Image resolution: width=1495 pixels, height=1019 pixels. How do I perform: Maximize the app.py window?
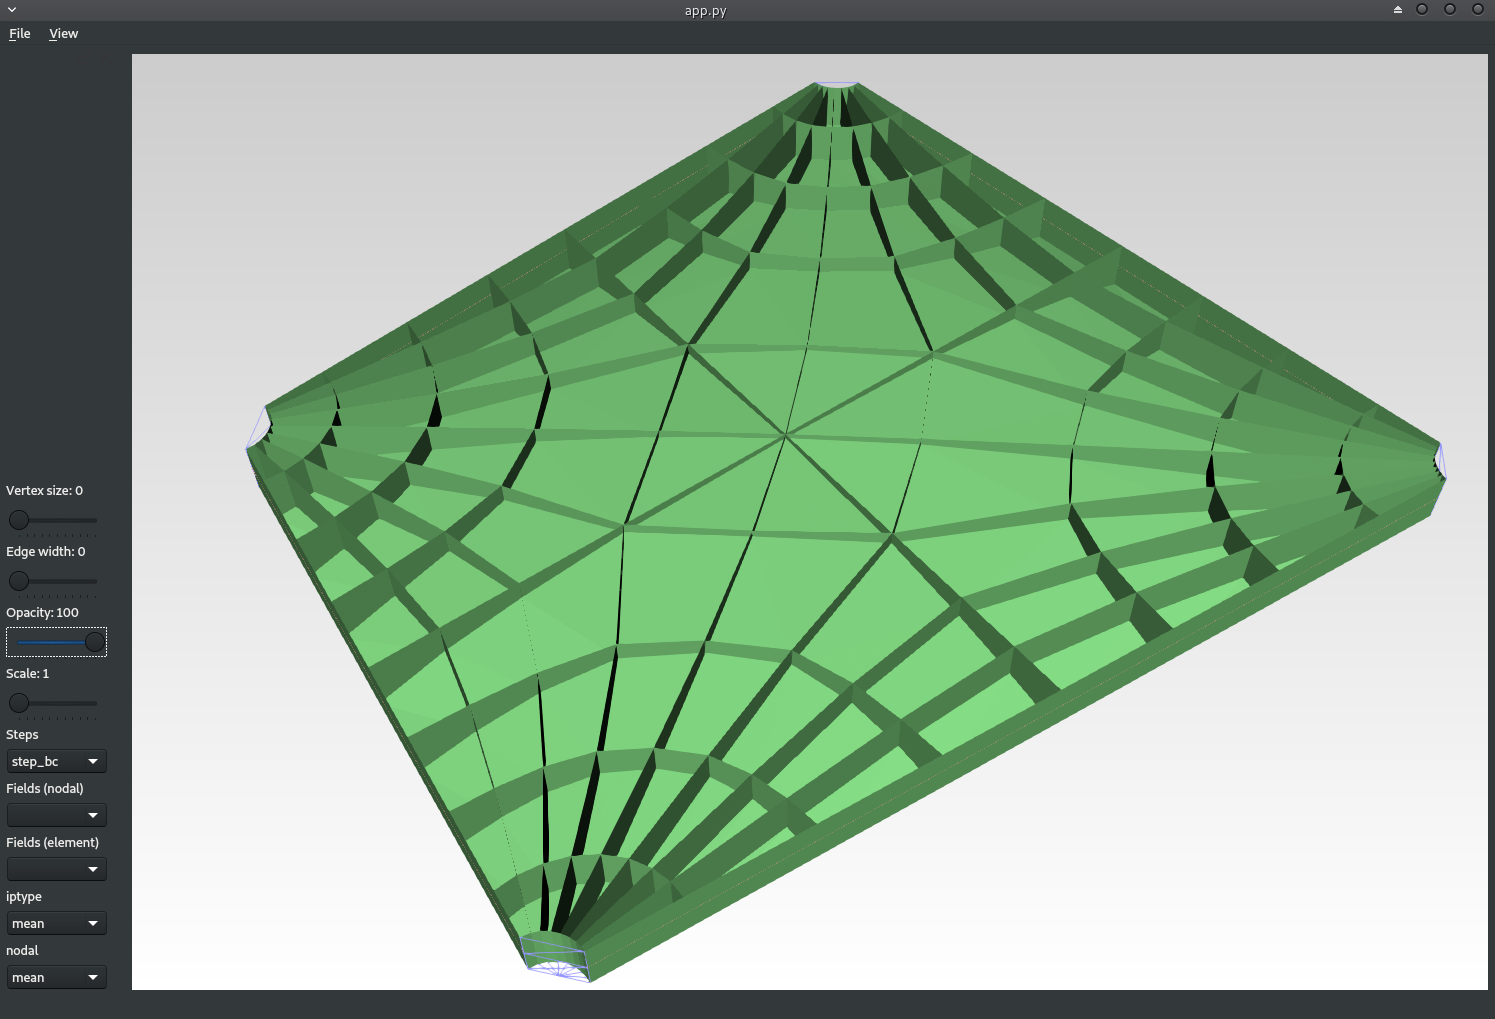point(1450,10)
